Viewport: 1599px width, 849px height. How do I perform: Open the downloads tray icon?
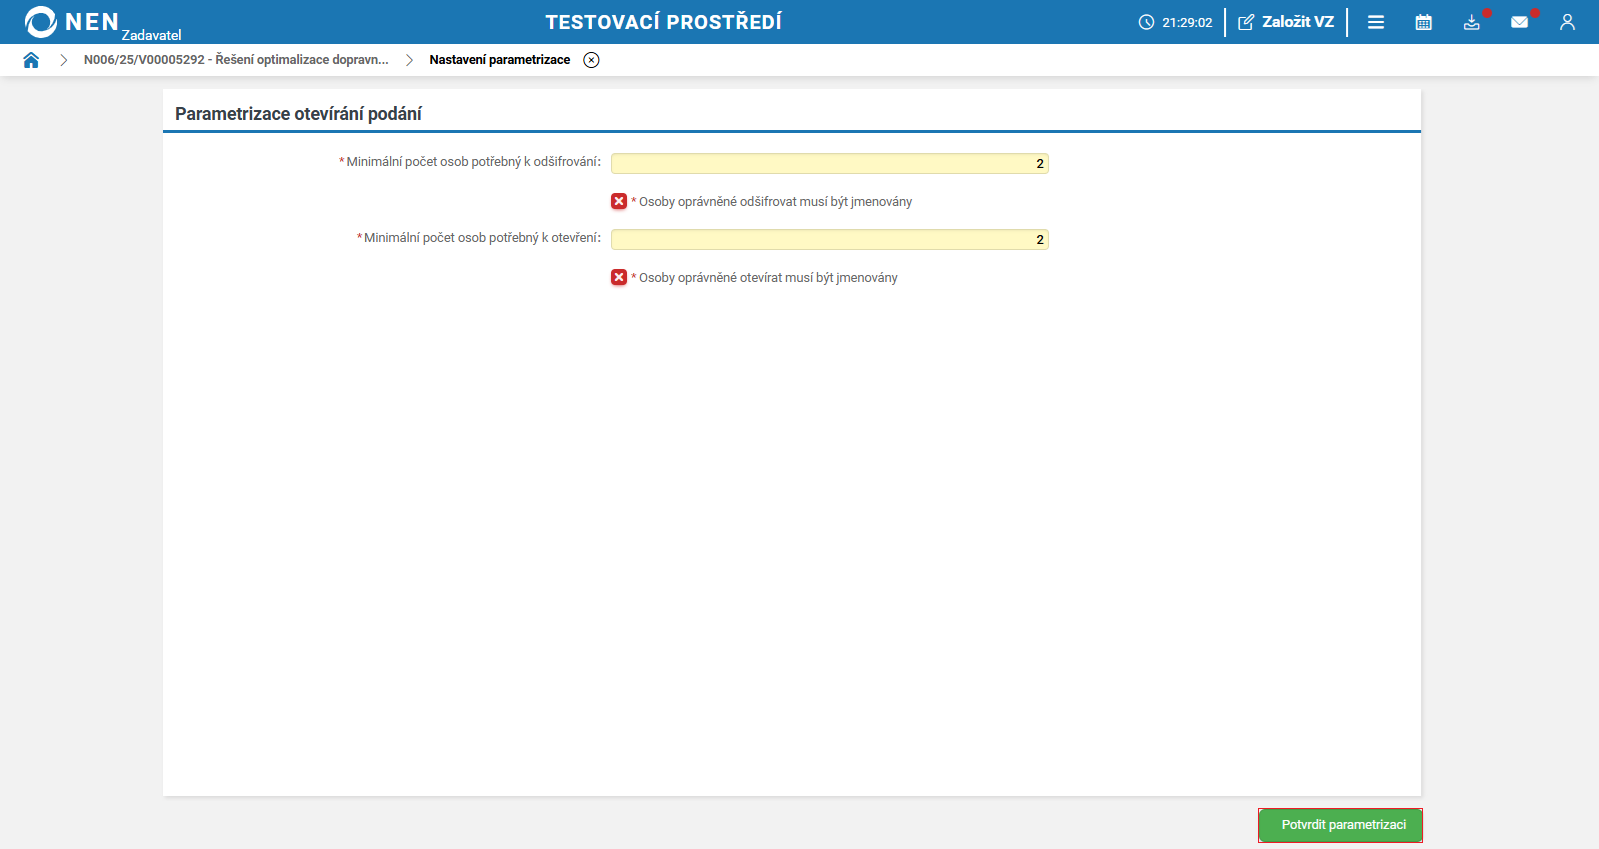tap(1472, 22)
